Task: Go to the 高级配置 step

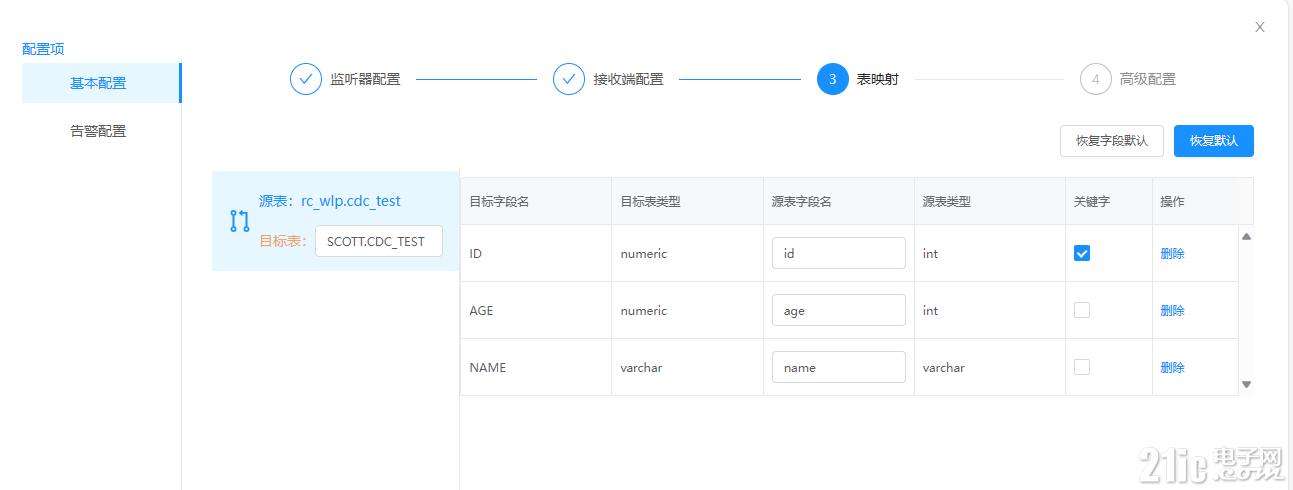Action: point(1148,79)
